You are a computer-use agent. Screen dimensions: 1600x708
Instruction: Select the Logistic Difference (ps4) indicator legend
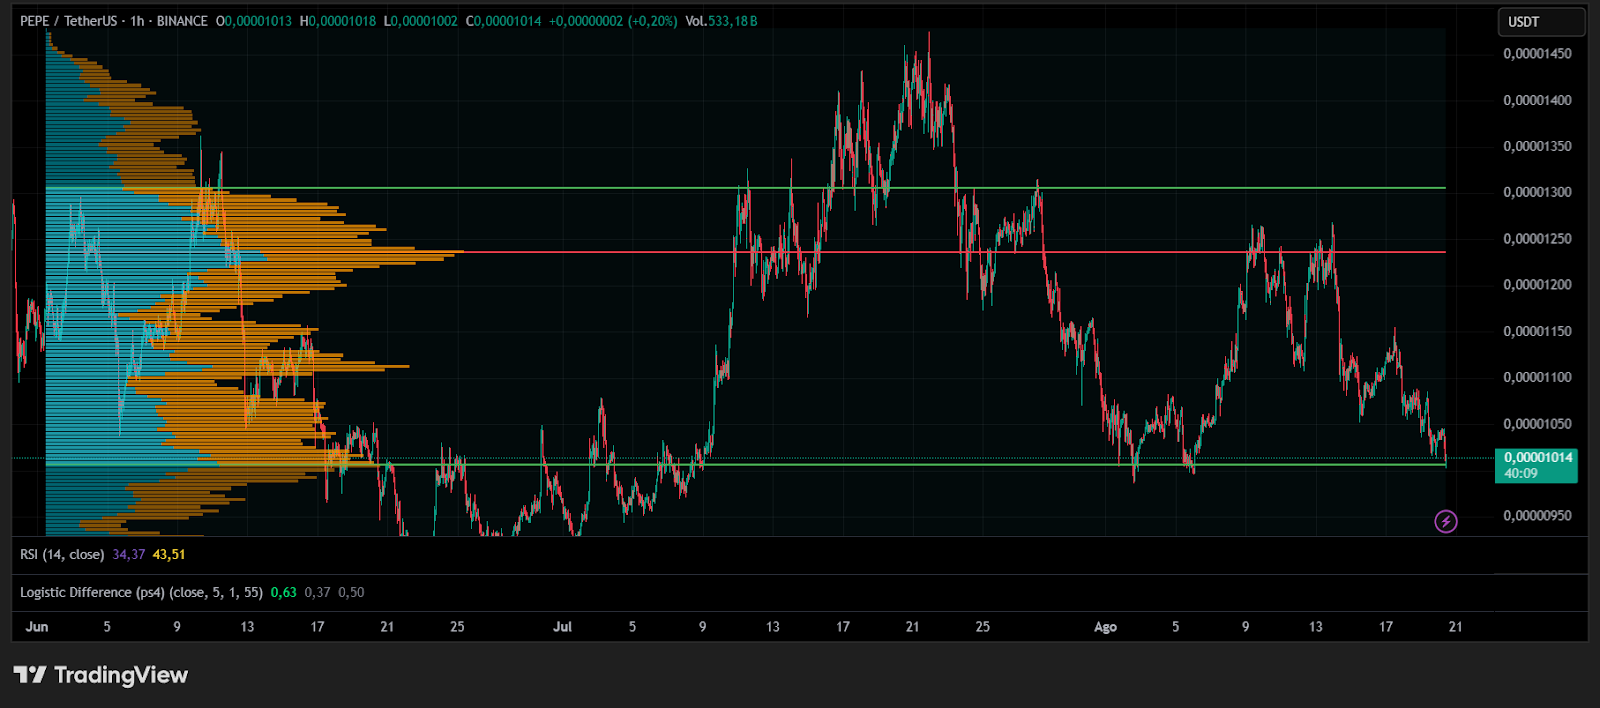click(x=141, y=592)
